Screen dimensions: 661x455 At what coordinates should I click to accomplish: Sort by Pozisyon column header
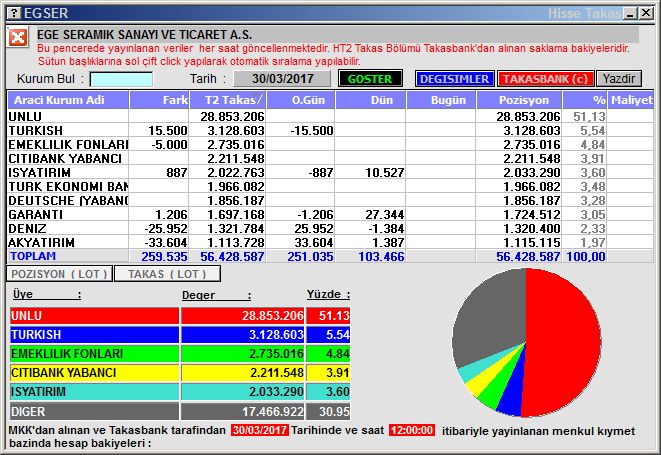tap(519, 100)
